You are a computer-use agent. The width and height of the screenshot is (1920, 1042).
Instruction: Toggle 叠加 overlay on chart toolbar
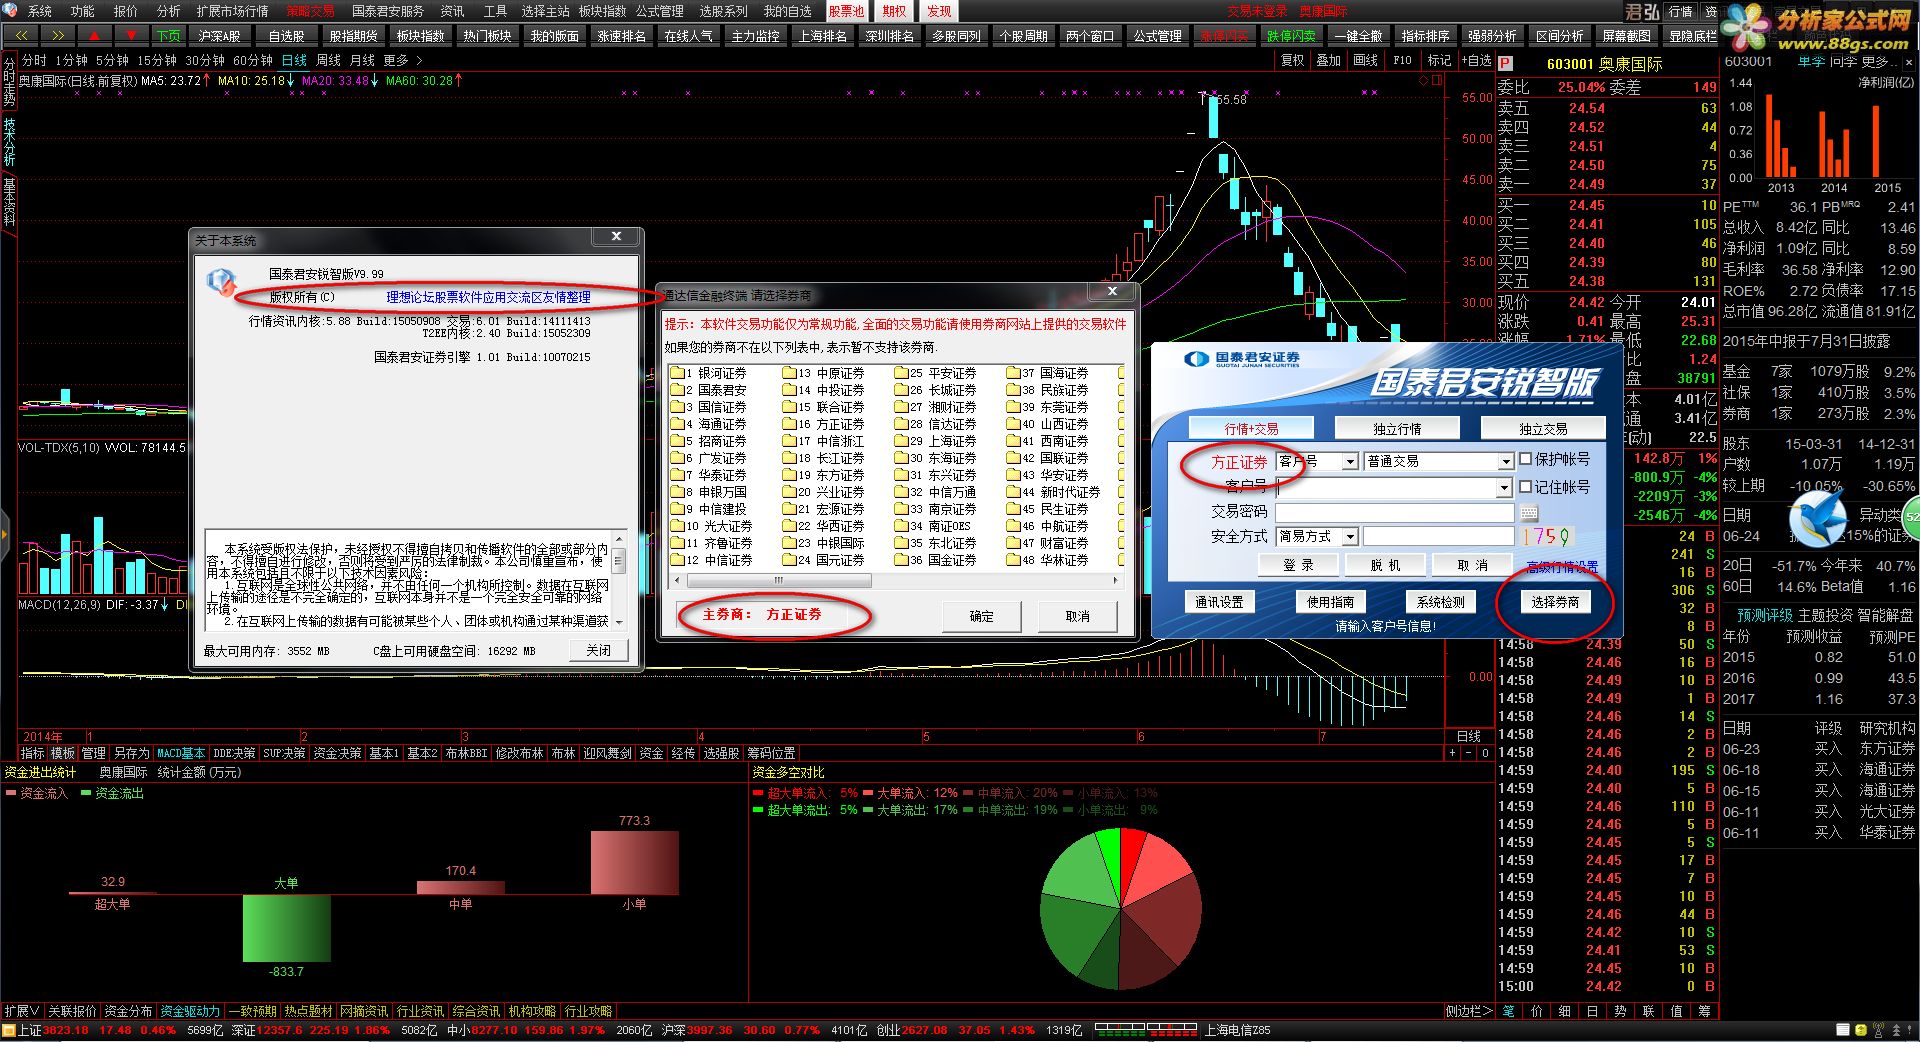pyautogui.click(x=1328, y=61)
